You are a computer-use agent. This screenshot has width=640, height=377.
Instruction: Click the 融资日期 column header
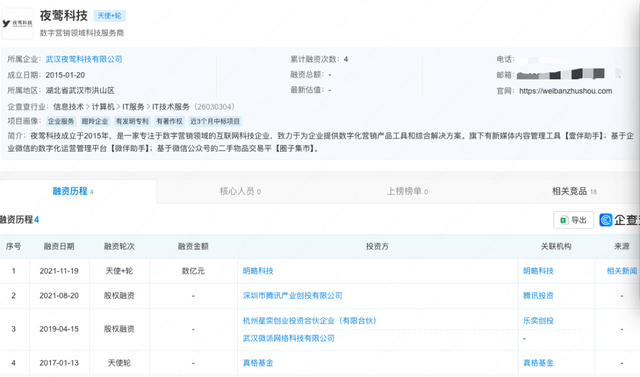[x=59, y=246]
